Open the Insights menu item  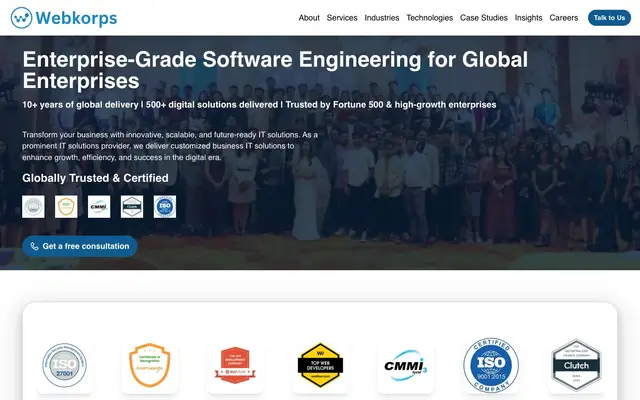[x=528, y=18]
